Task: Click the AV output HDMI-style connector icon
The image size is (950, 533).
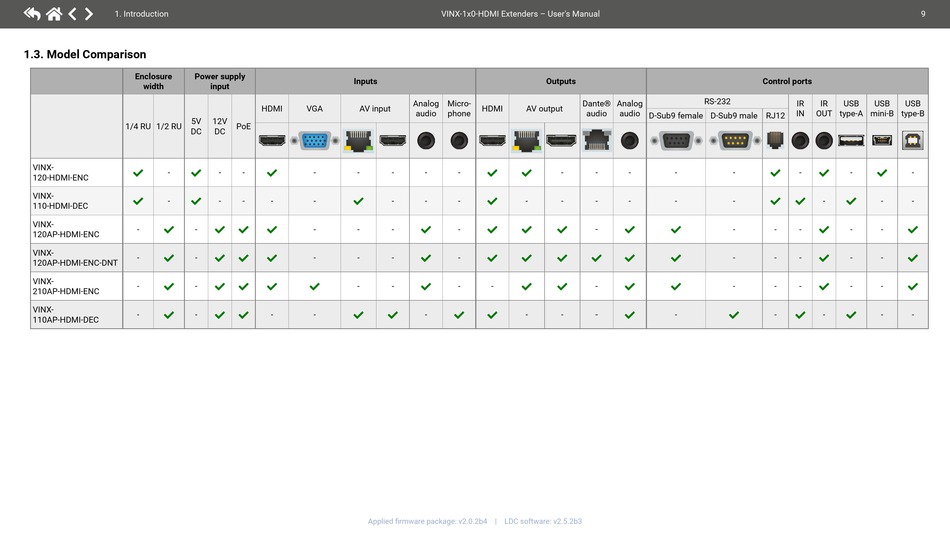Action: coord(562,141)
